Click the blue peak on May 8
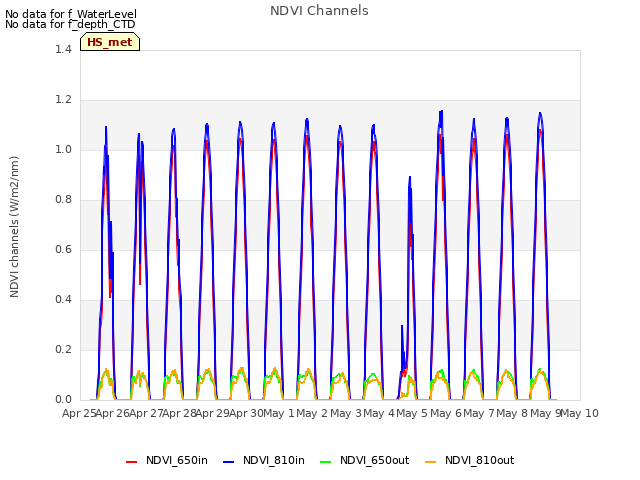 pyautogui.click(x=540, y=113)
